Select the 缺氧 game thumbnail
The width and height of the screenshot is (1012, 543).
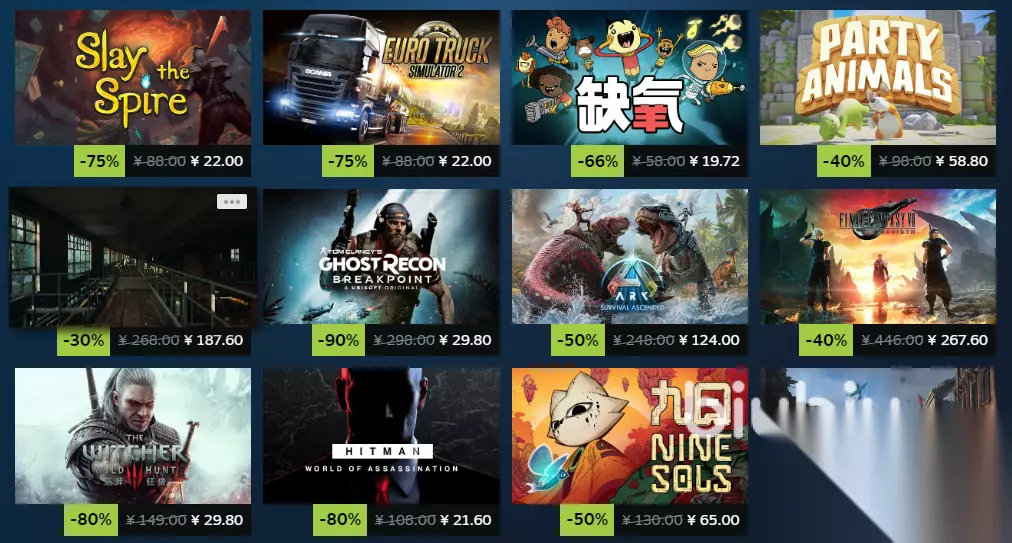click(x=629, y=77)
